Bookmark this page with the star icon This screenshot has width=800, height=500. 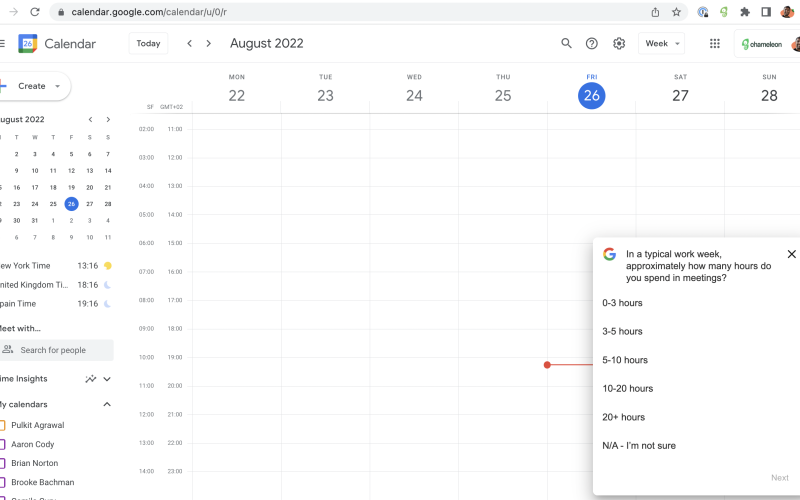[676, 12]
